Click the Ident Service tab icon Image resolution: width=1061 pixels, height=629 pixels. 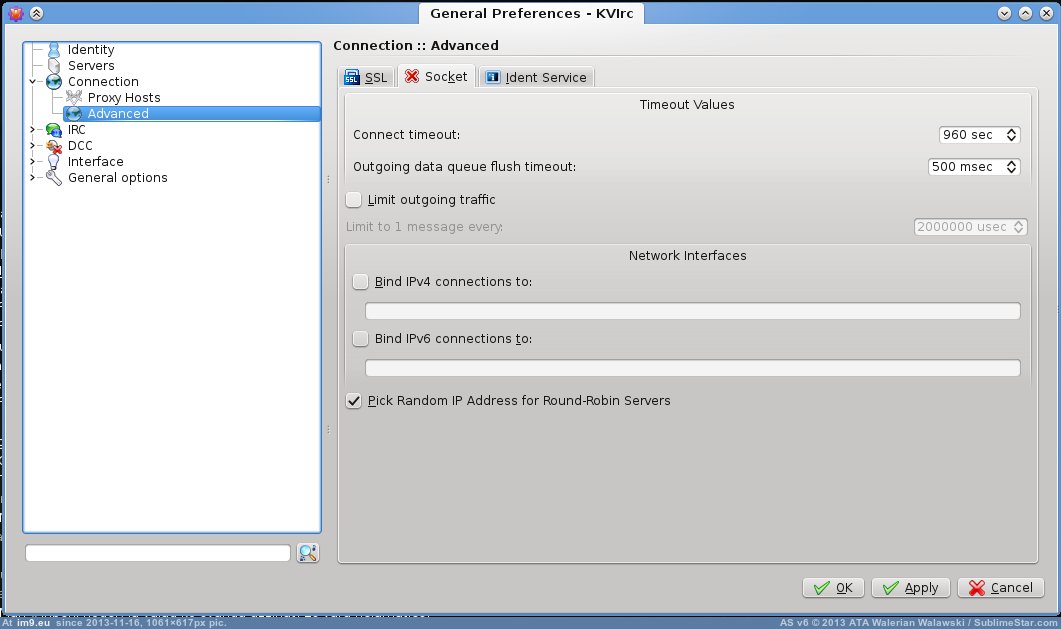pos(493,77)
